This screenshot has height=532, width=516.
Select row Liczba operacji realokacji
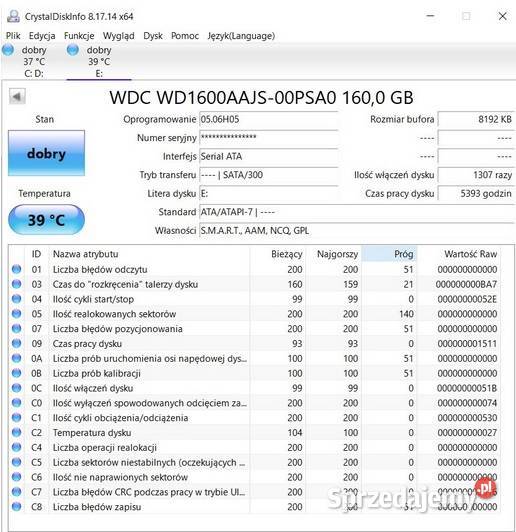254,448
